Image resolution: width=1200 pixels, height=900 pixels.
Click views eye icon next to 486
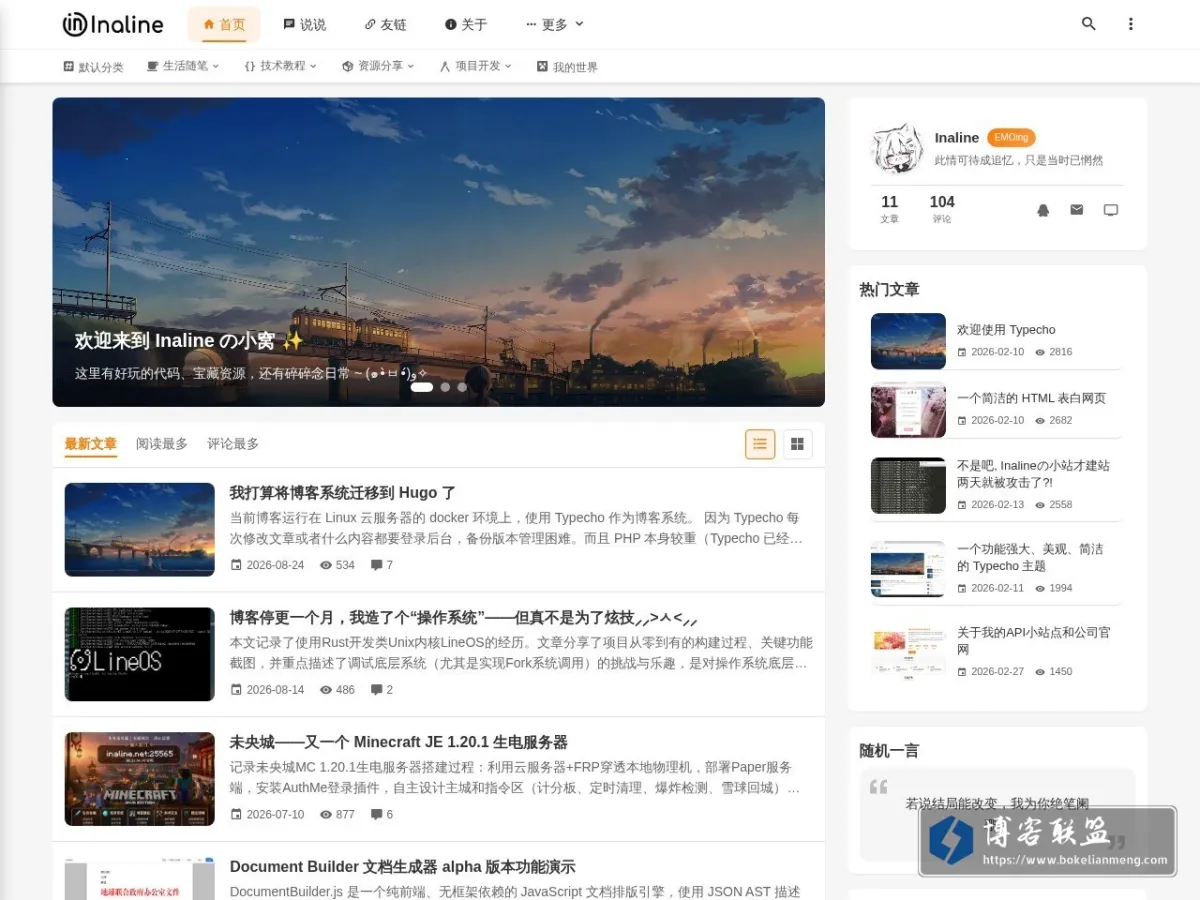tap(325, 690)
